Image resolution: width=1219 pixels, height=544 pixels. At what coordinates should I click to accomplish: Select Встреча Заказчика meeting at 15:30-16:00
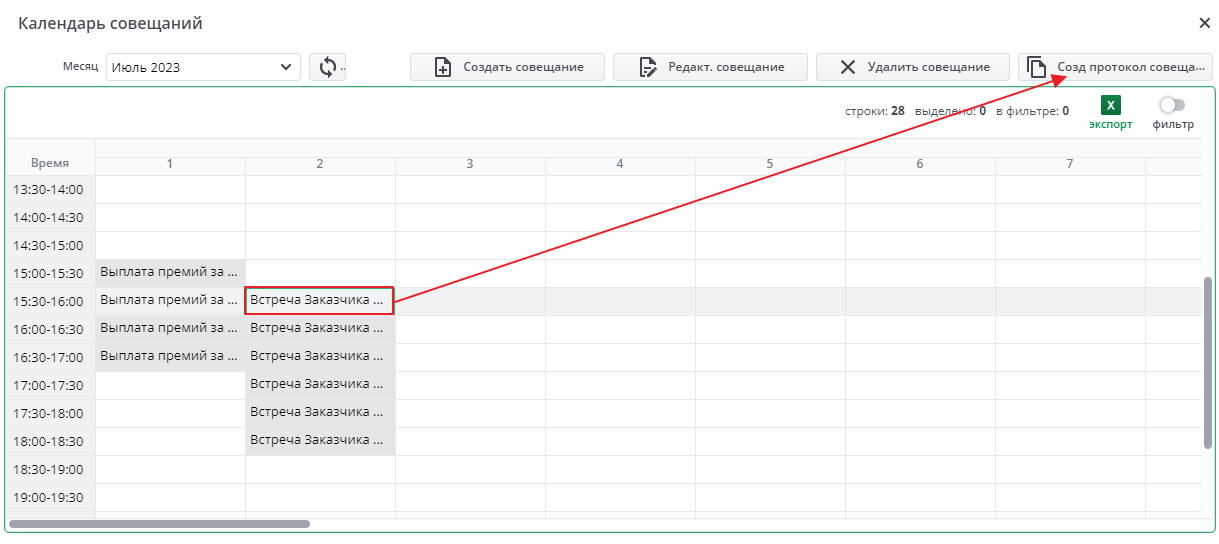[320, 301]
